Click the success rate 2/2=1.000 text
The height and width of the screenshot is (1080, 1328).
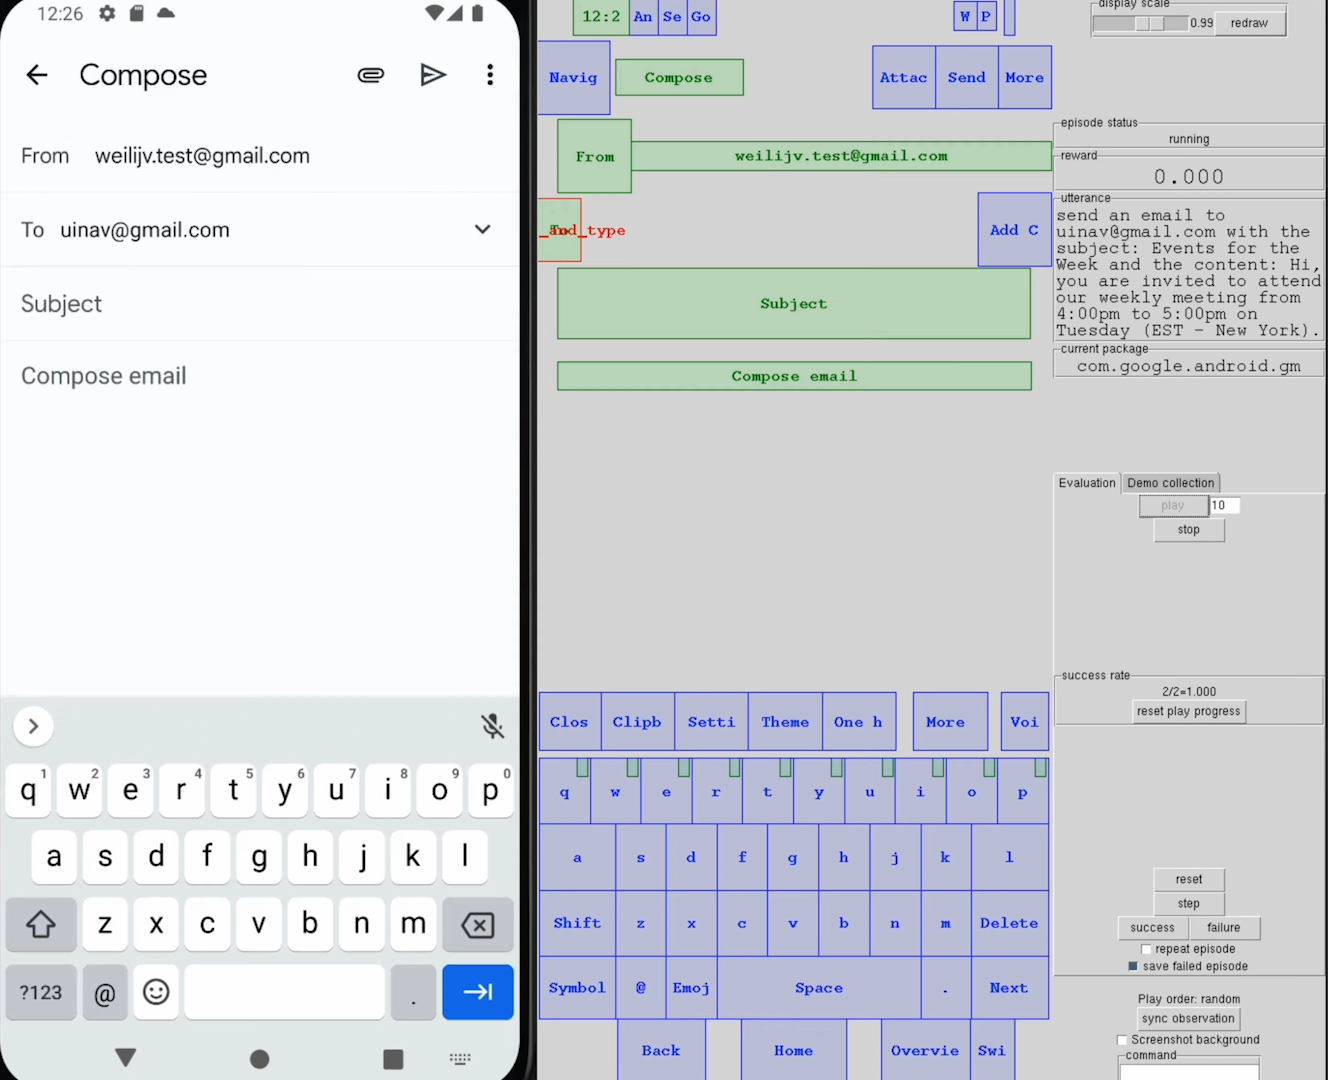[x=1189, y=691]
